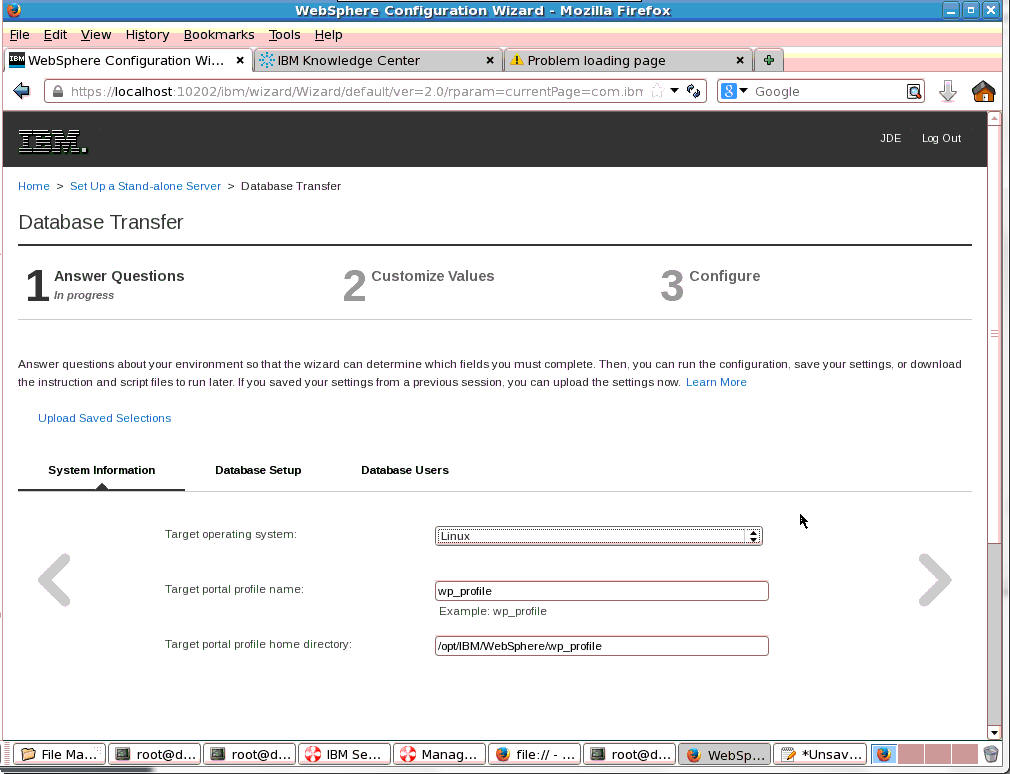The width and height of the screenshot is (1010, 774).
Task: Open Manag... taskbar window
Action: 439,754
